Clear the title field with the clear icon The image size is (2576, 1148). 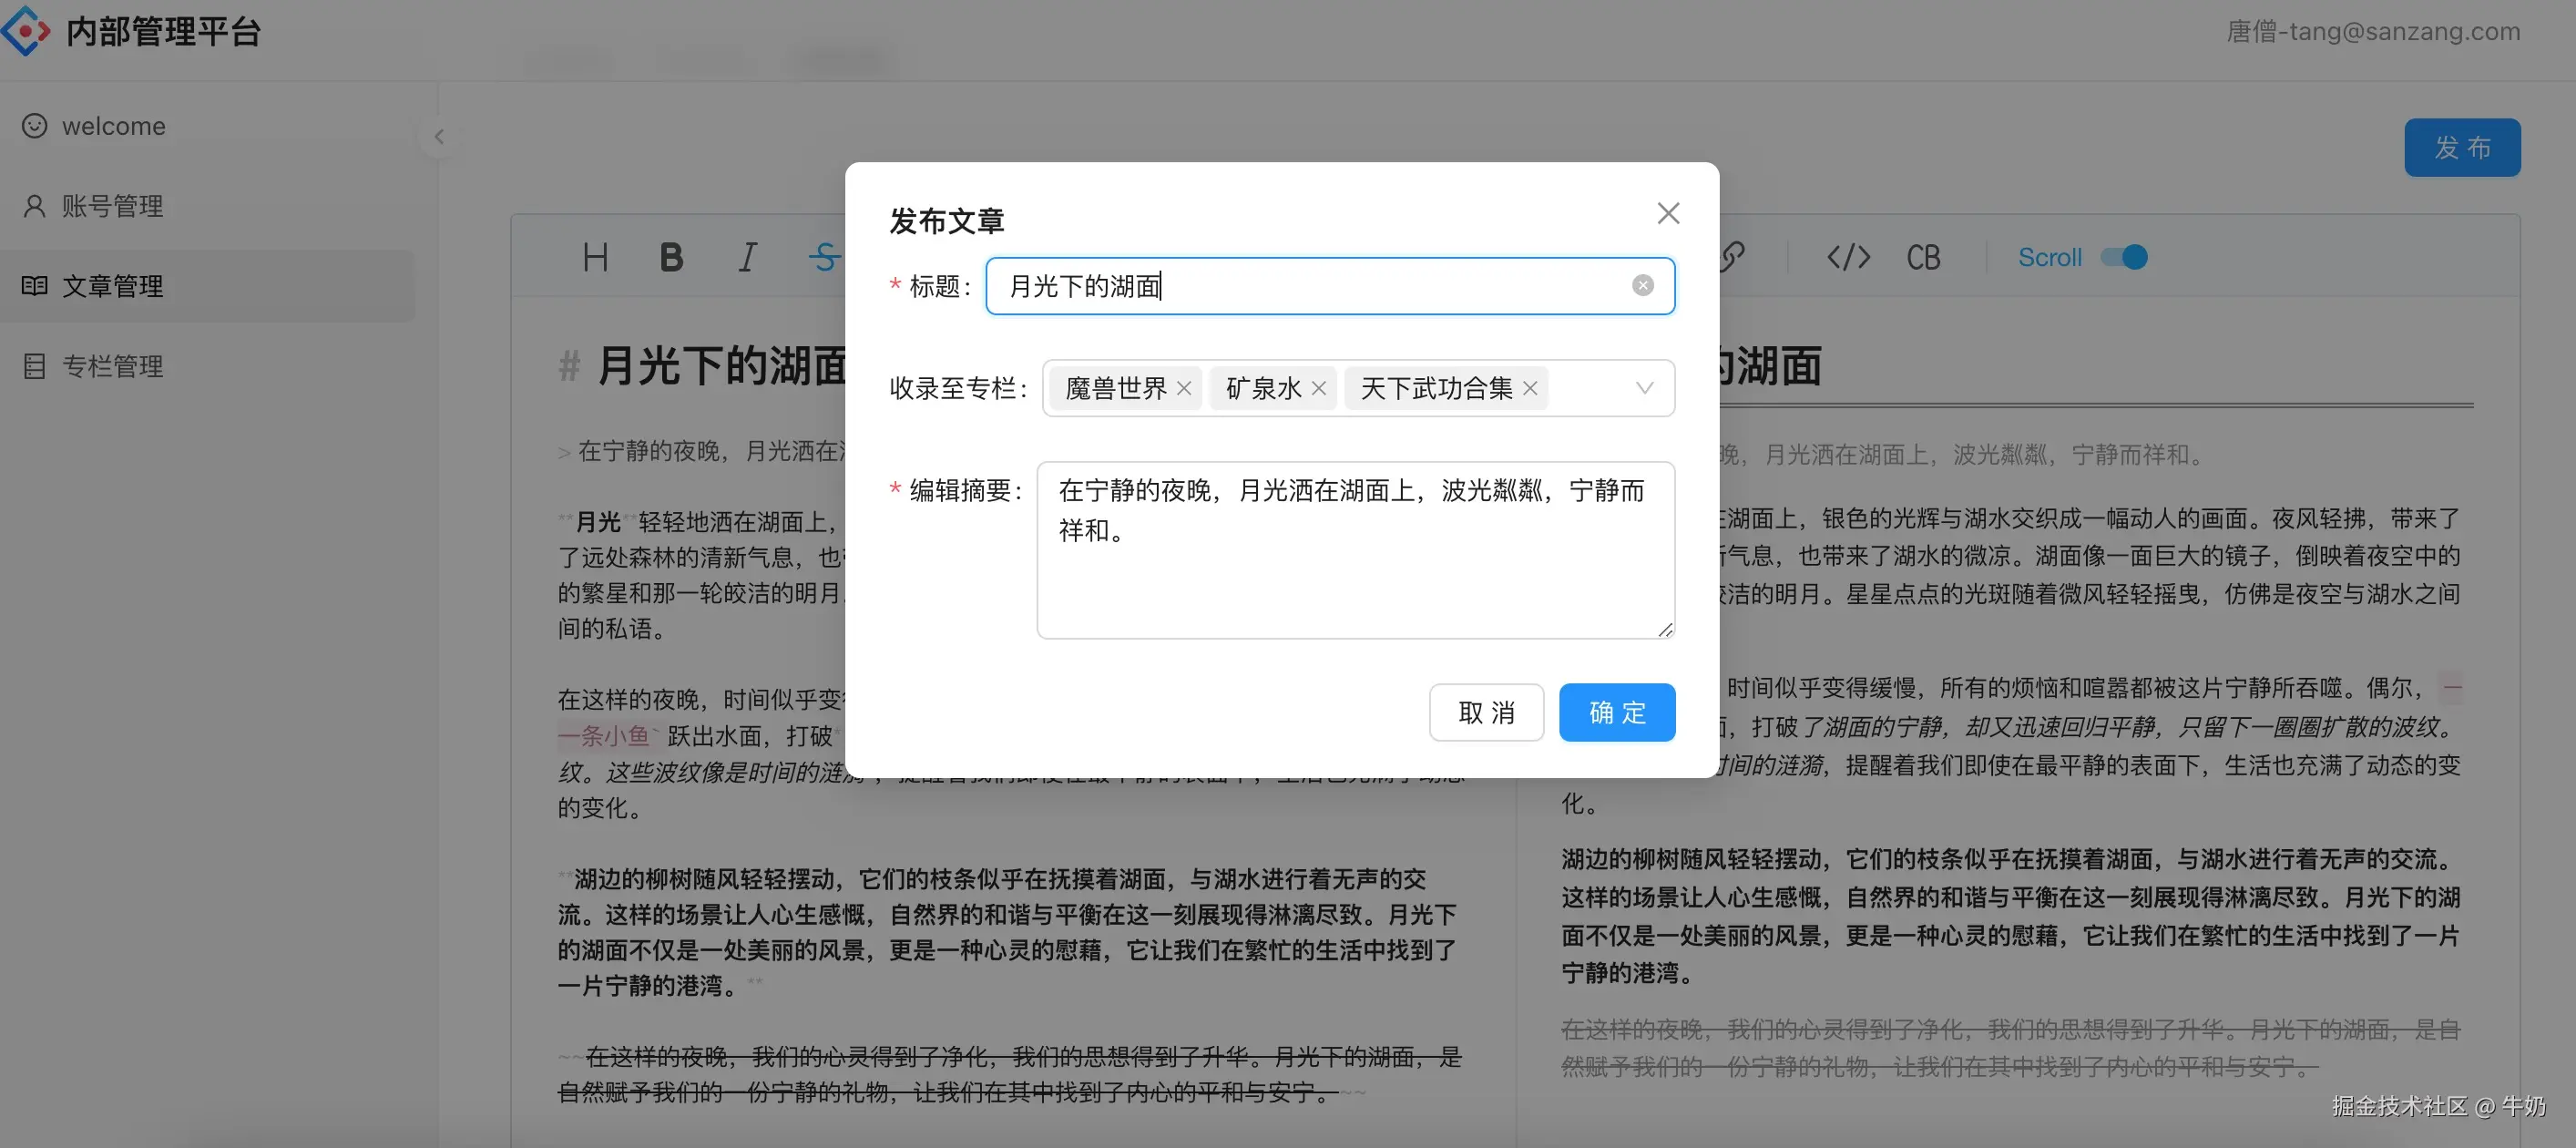[x=1643, y=285]
